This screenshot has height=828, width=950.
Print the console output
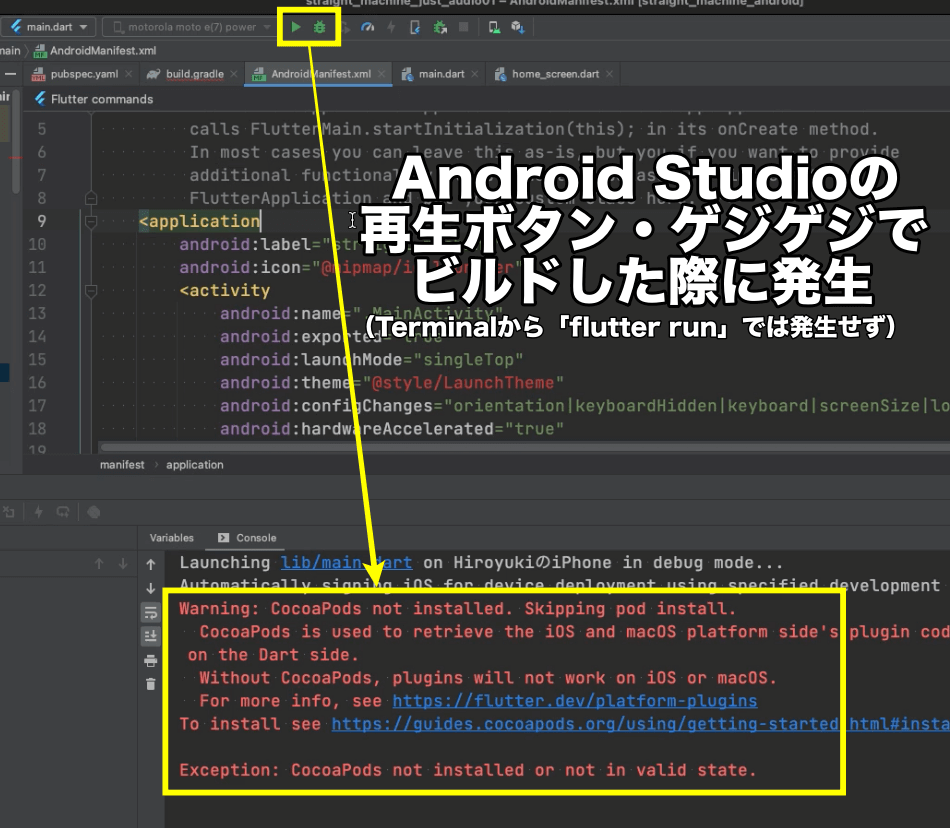coord(150,660)
